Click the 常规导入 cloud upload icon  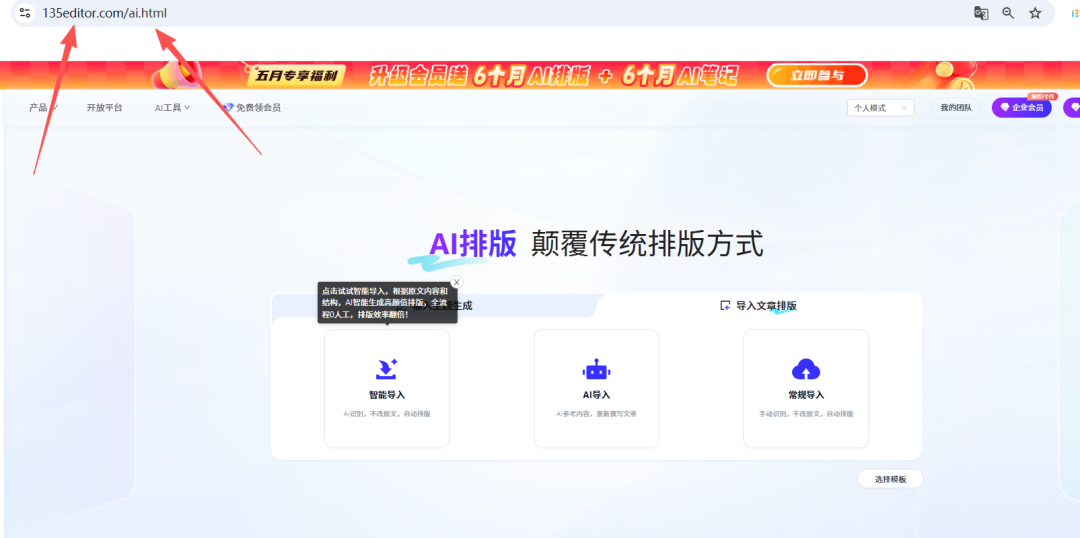point(806,370)
